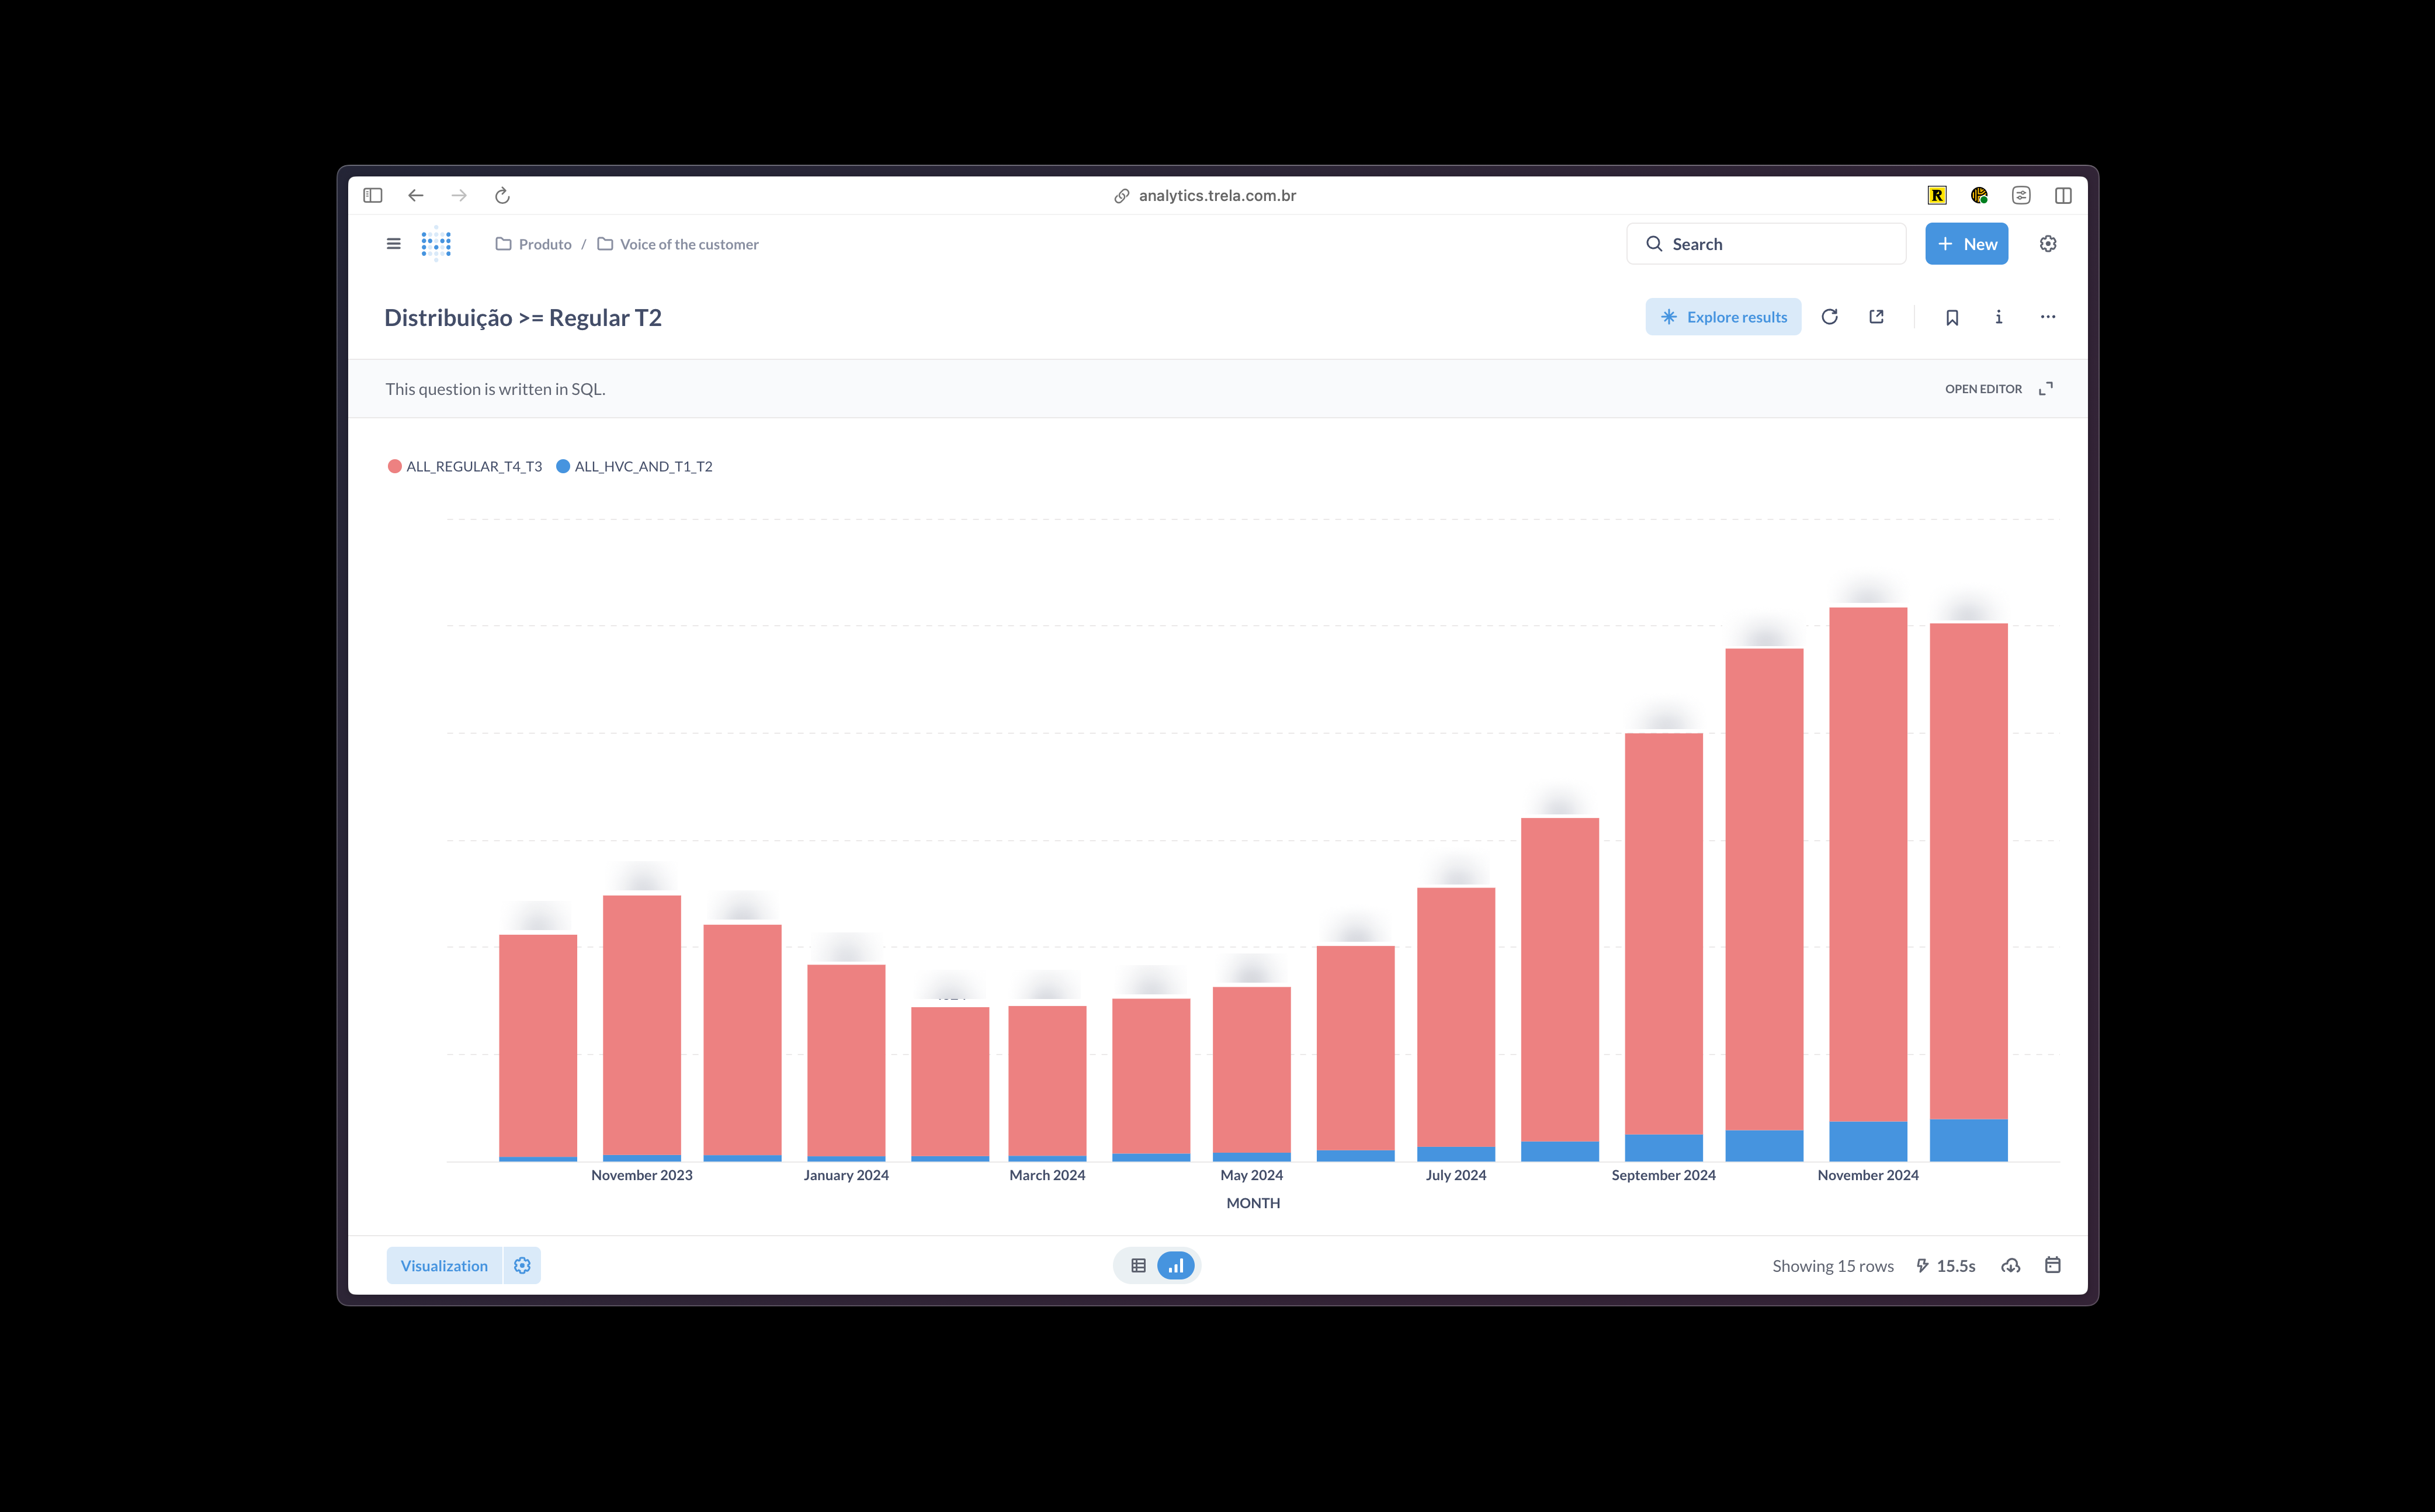Toggle ALL_HVC_AND_T1_T2 series visibility
2435x1512 pixels.
coord(632,465)
